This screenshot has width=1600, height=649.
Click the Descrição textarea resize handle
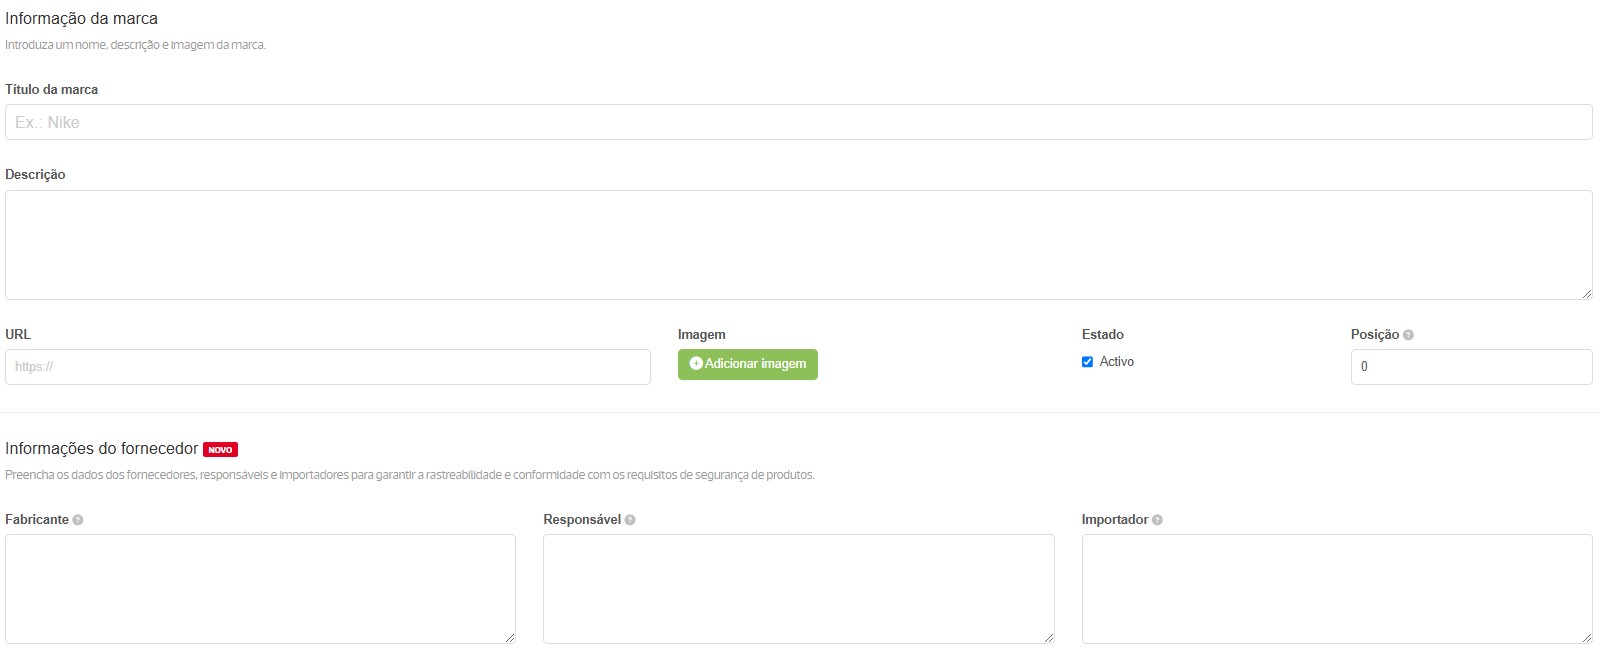[1586, 293]
